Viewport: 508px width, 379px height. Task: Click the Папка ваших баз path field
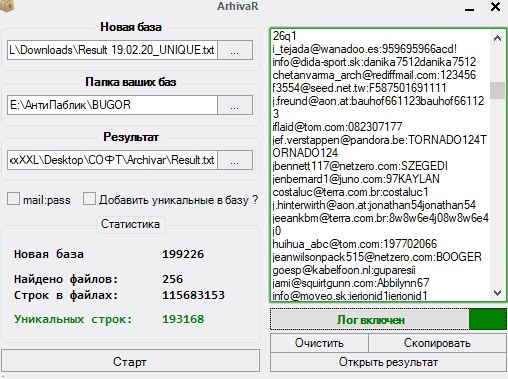coord(112,105)
